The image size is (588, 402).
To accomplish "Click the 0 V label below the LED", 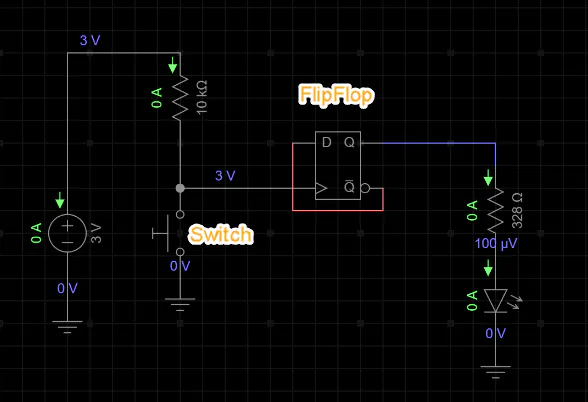I will [495, 333].
